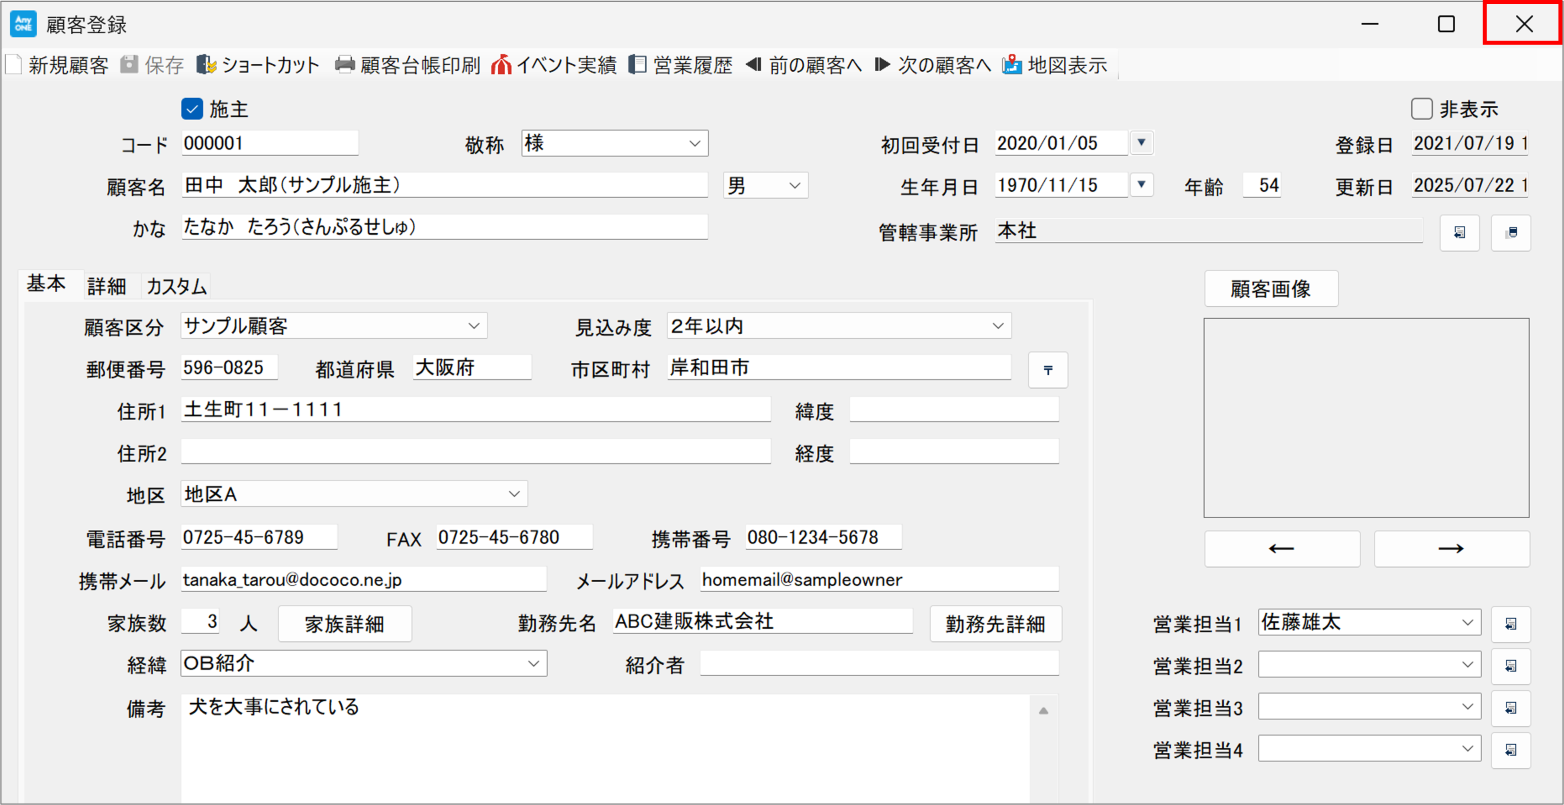Open 営業履歴 sales history
Screen dimensions: 1564x805
tap(680, 66)
